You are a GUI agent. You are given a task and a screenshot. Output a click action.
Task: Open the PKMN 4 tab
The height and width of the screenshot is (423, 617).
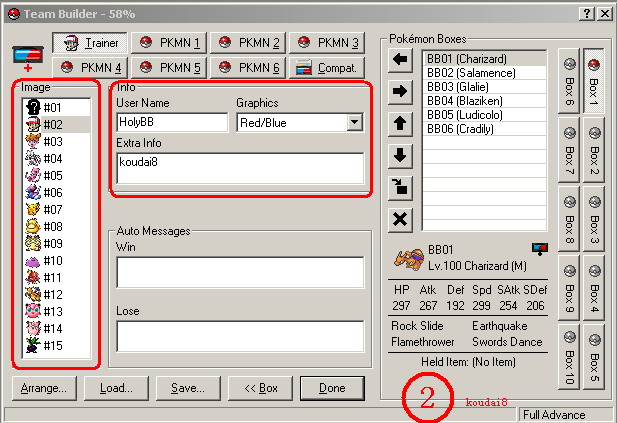(90, 68)
